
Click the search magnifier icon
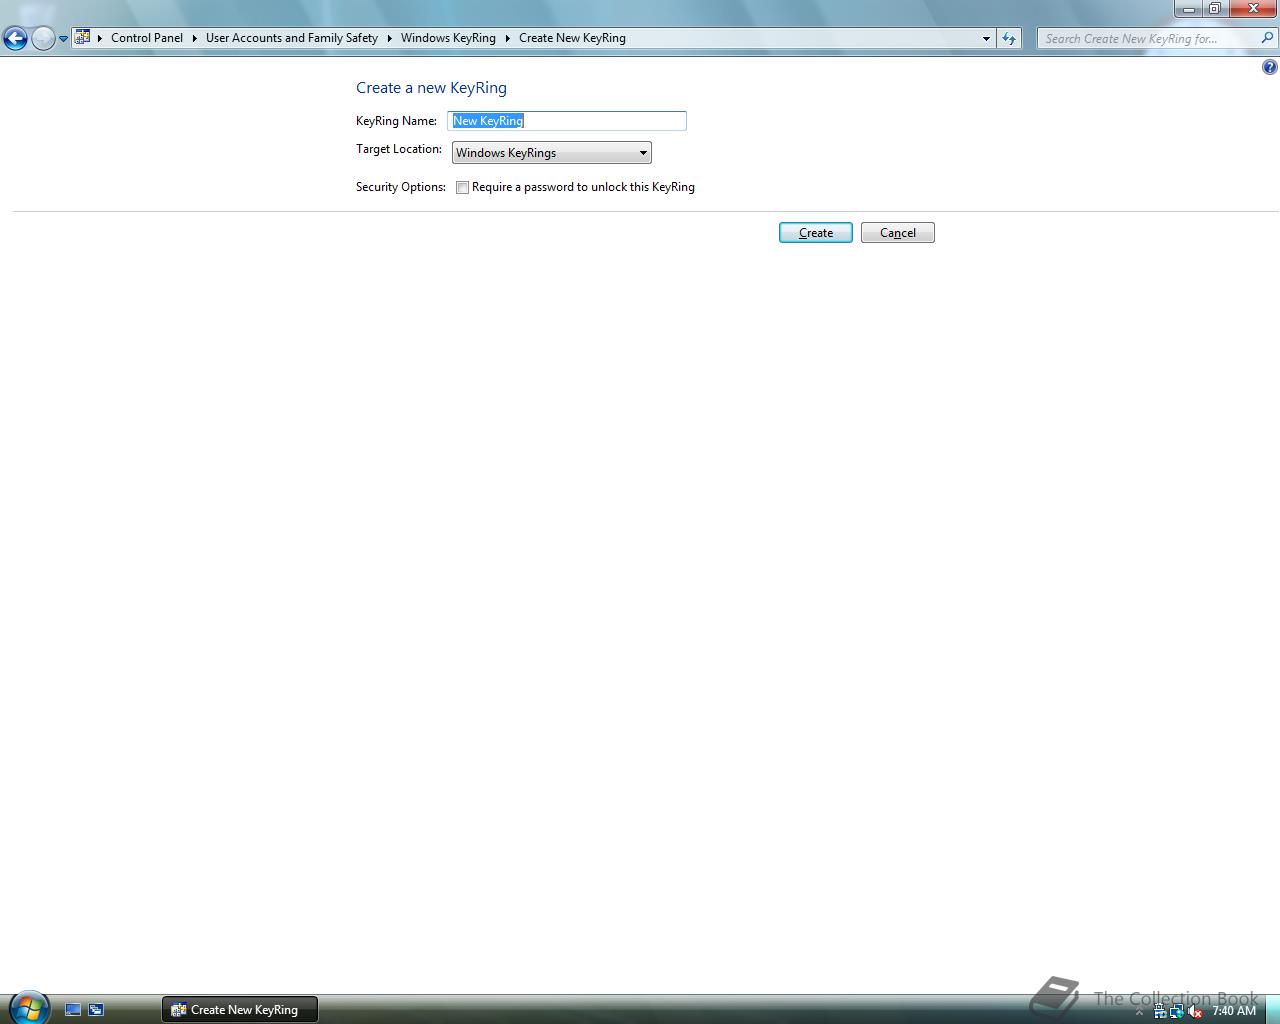(1267, 38)
